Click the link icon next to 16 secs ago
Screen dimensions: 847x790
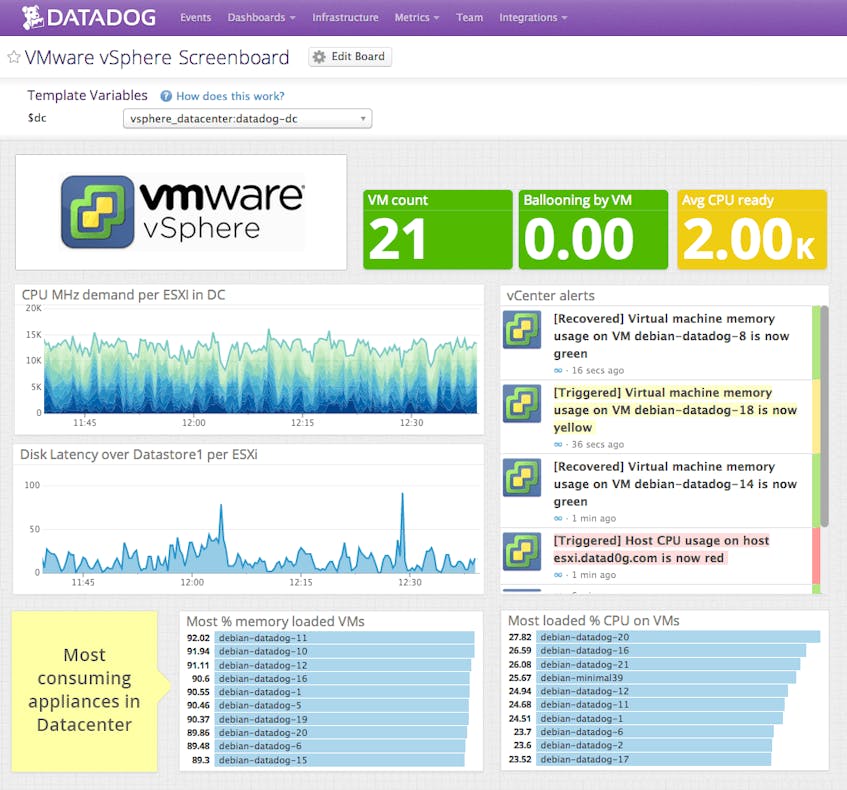point(558,371)
